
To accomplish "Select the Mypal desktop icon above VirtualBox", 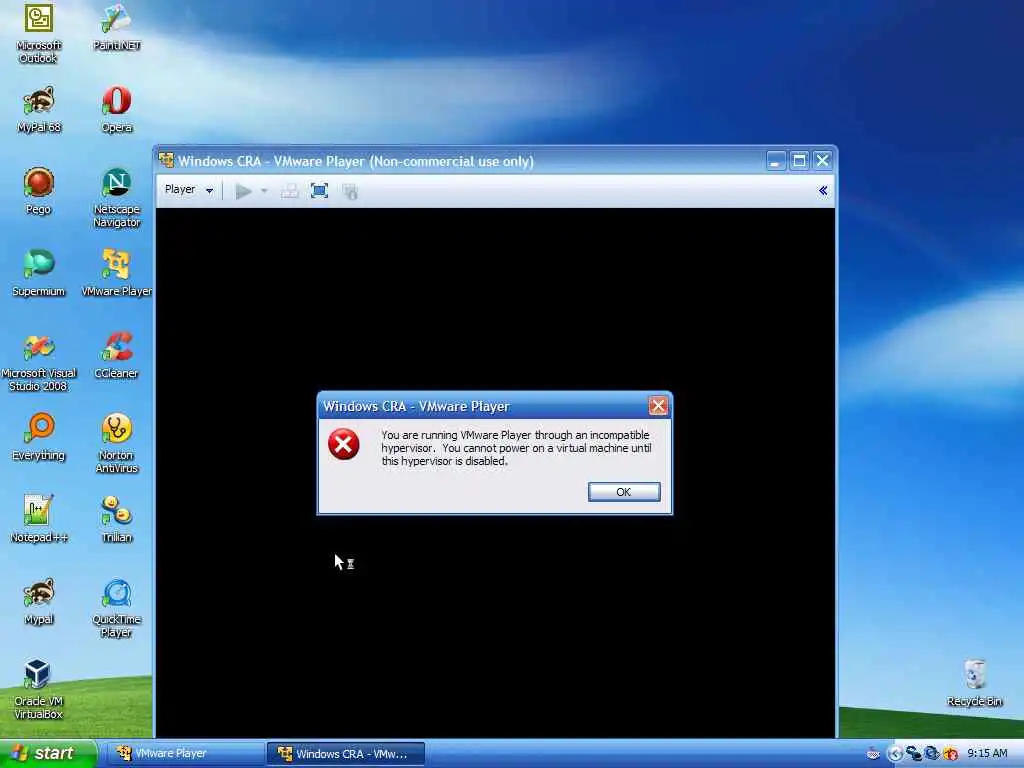I will 39,601.
